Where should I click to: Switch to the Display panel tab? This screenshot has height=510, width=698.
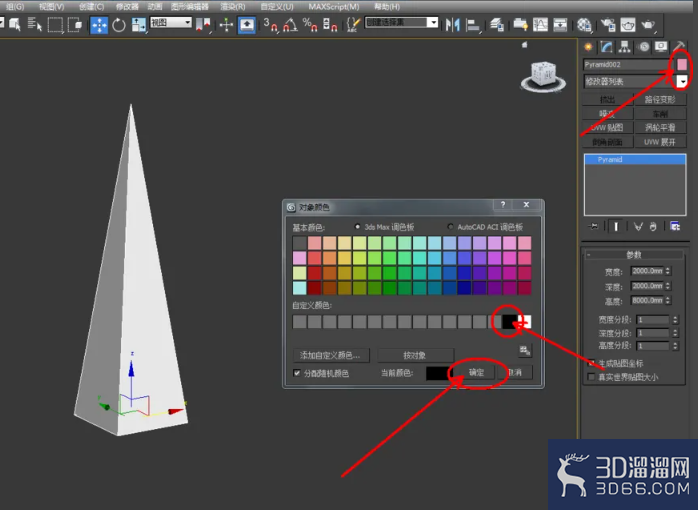[x=661, y=47]
